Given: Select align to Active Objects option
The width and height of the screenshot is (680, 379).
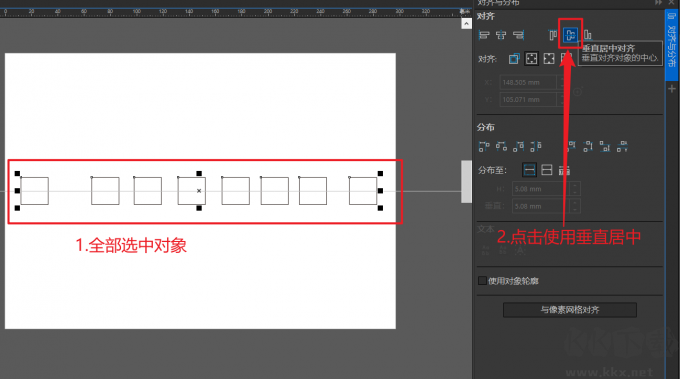Looking at the screenshot, I should (x=514, y=59).
